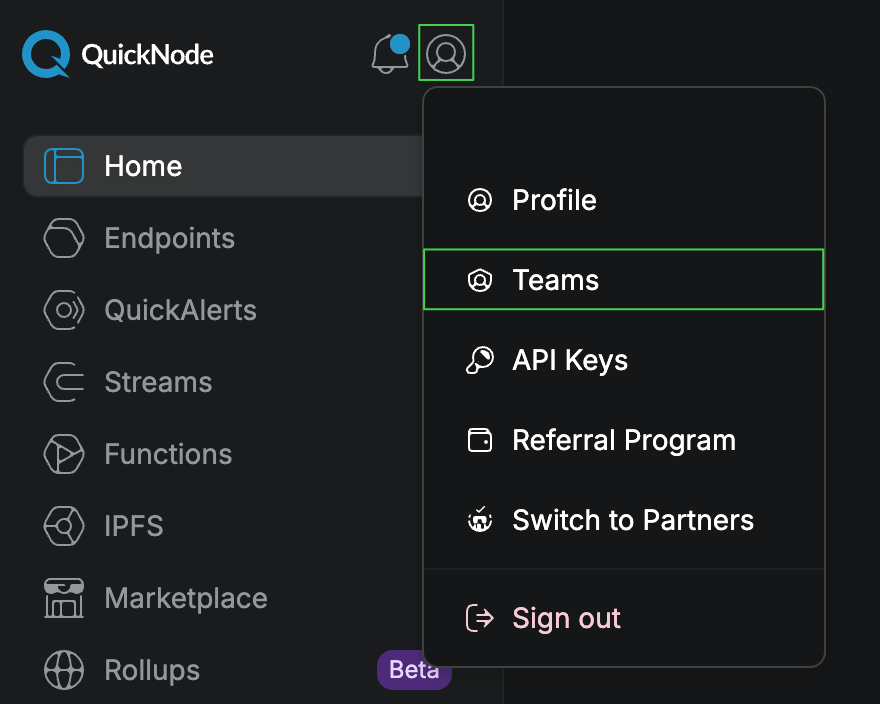Click the Streams sidebar icon

[x=64, y=382]
